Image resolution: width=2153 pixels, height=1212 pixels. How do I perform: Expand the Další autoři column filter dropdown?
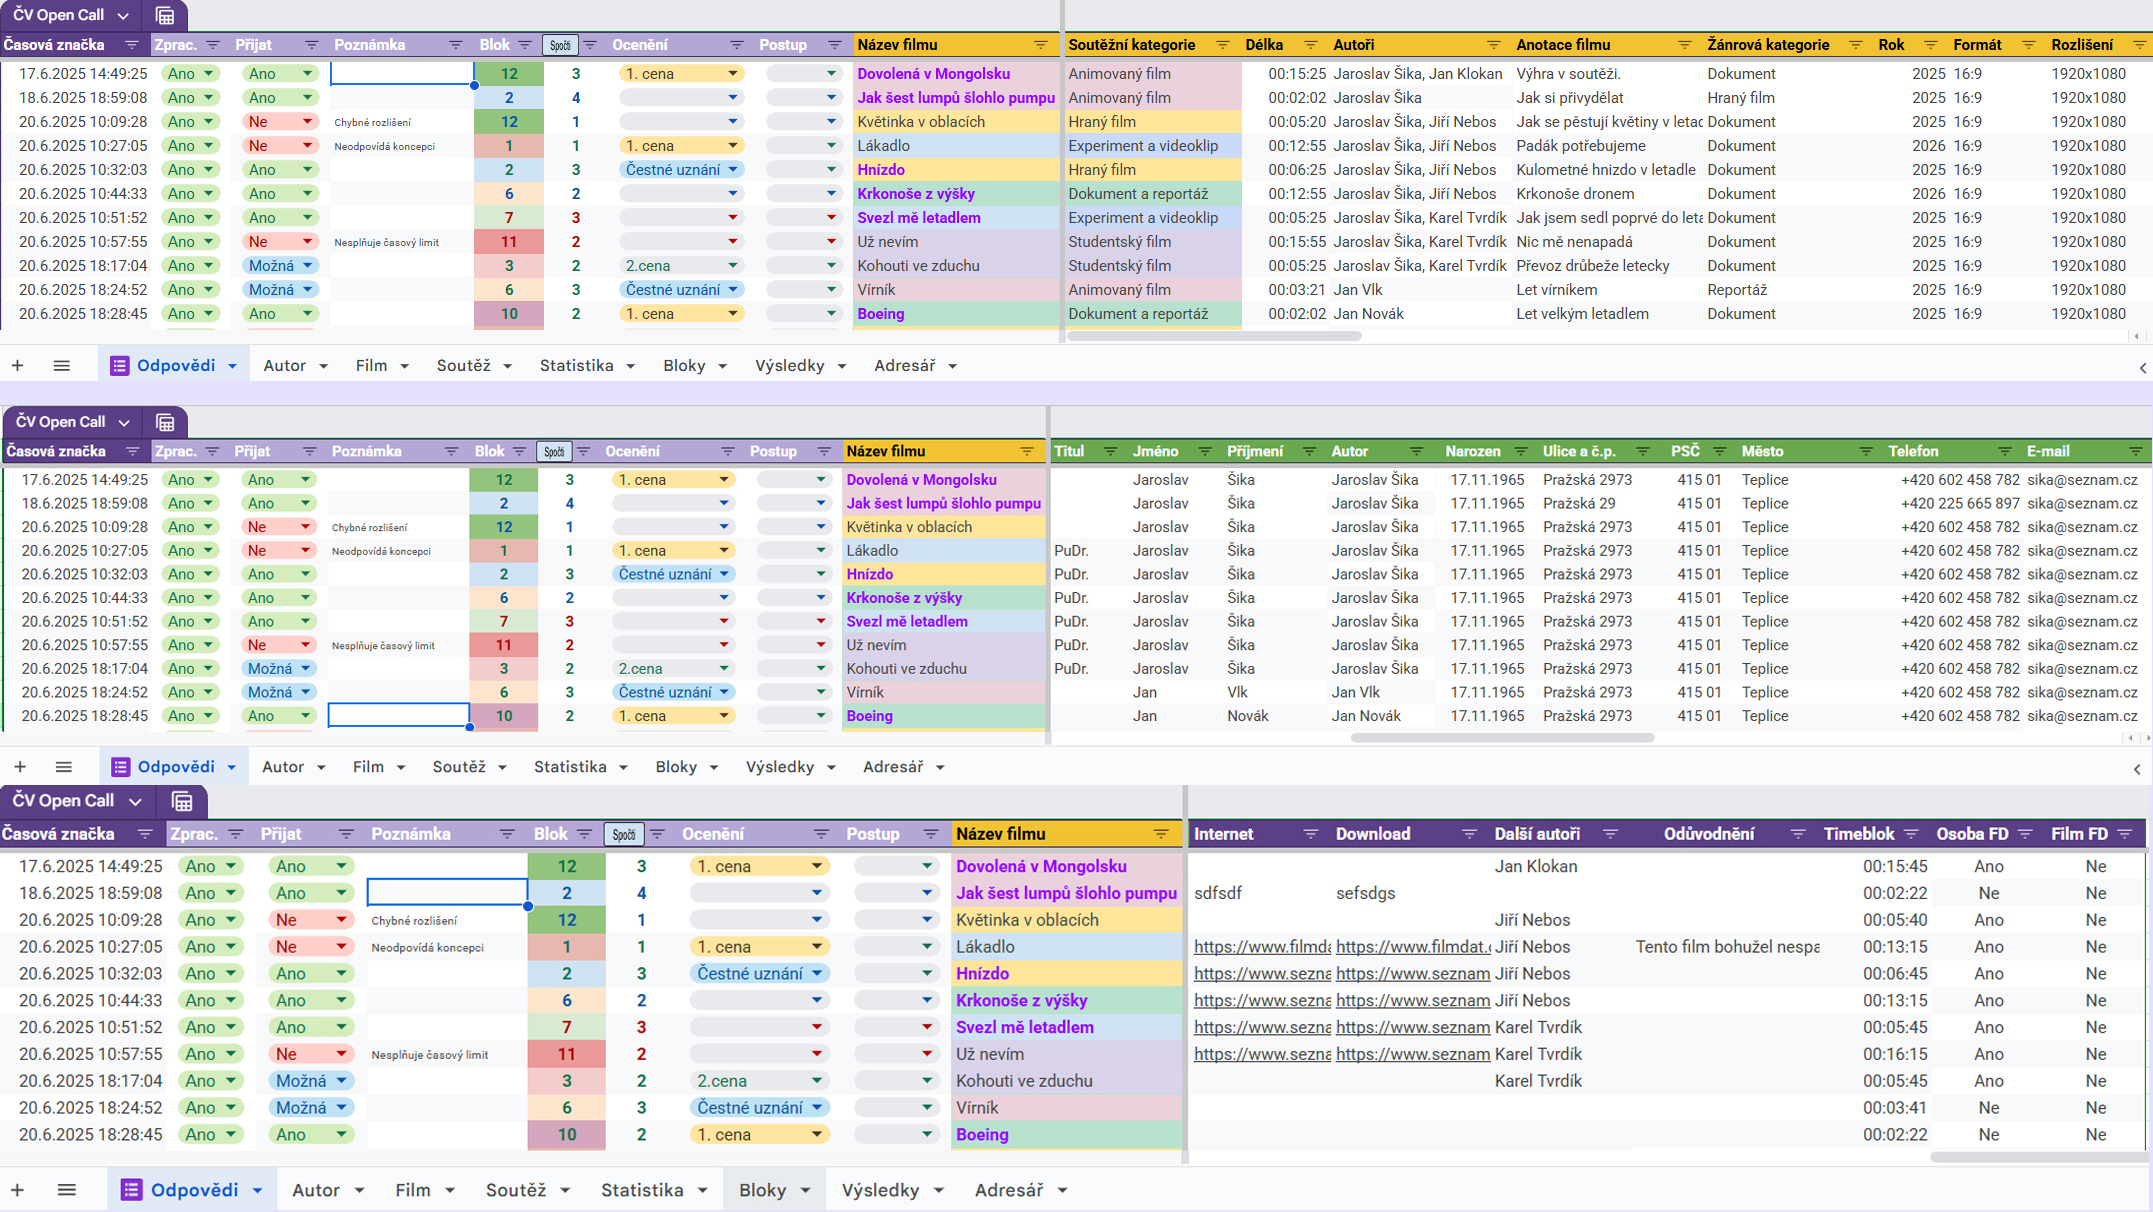[1610, 834]
